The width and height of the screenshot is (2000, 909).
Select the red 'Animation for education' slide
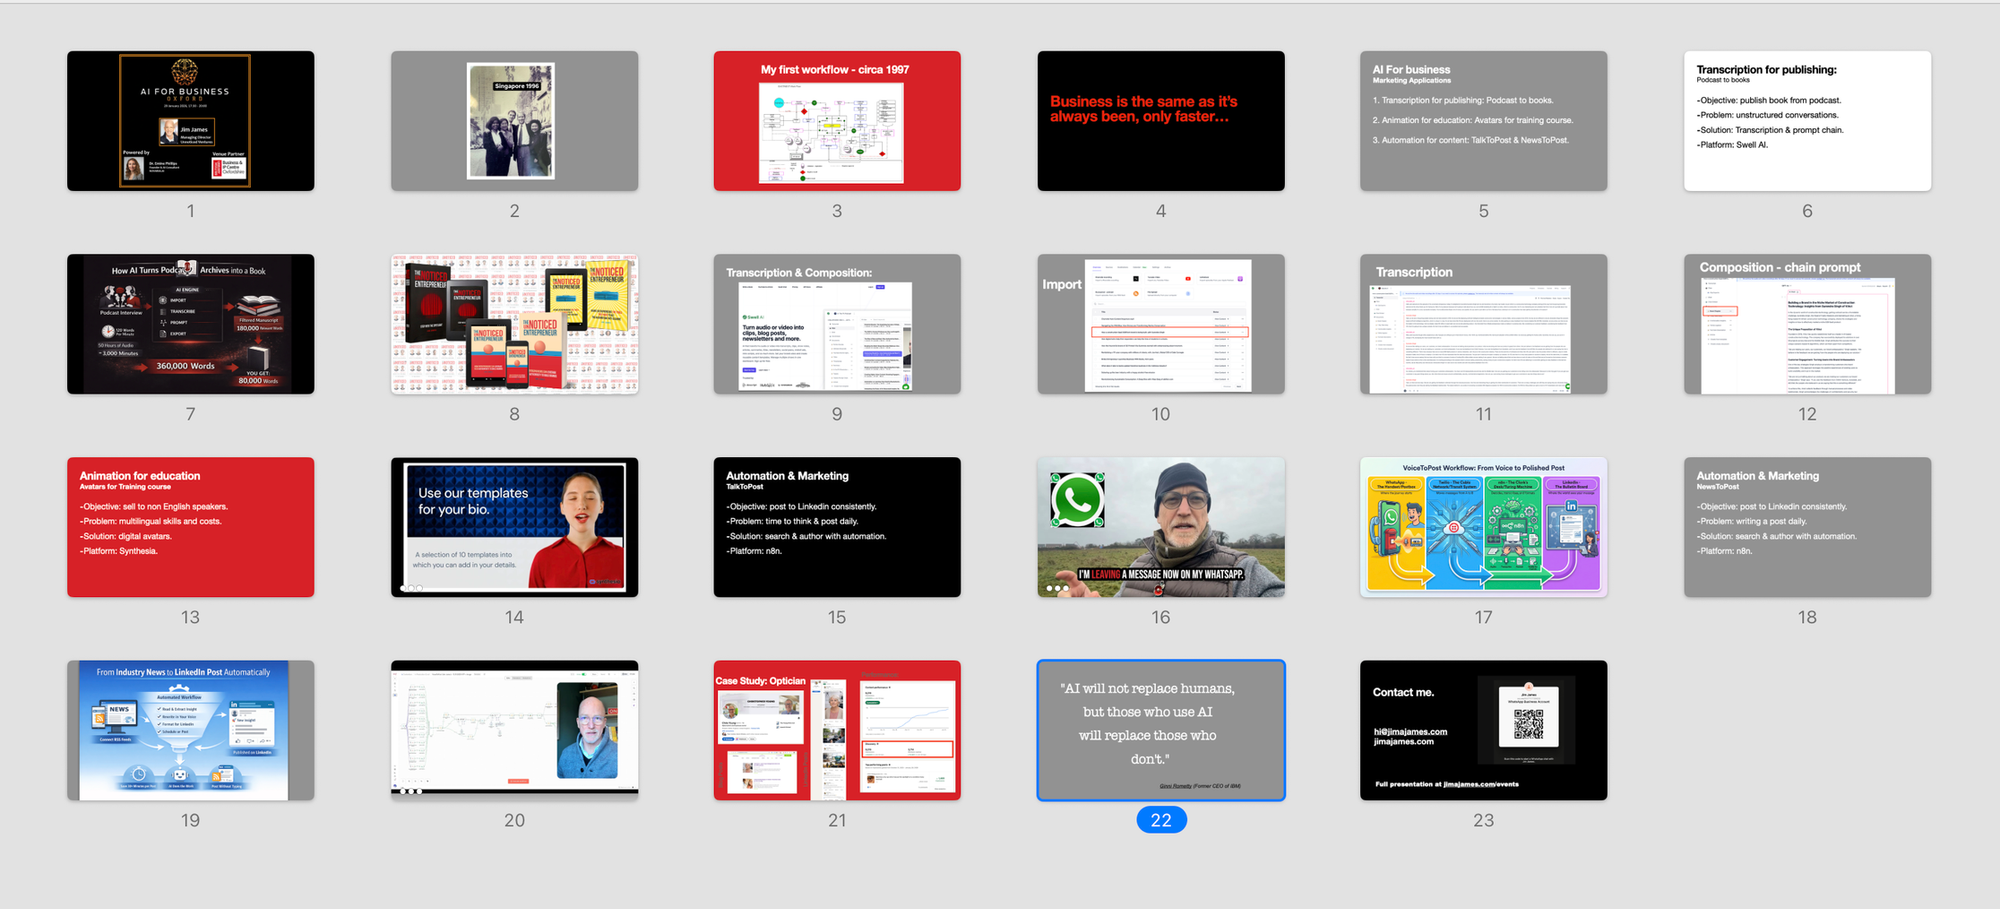[x=190, y=527]
